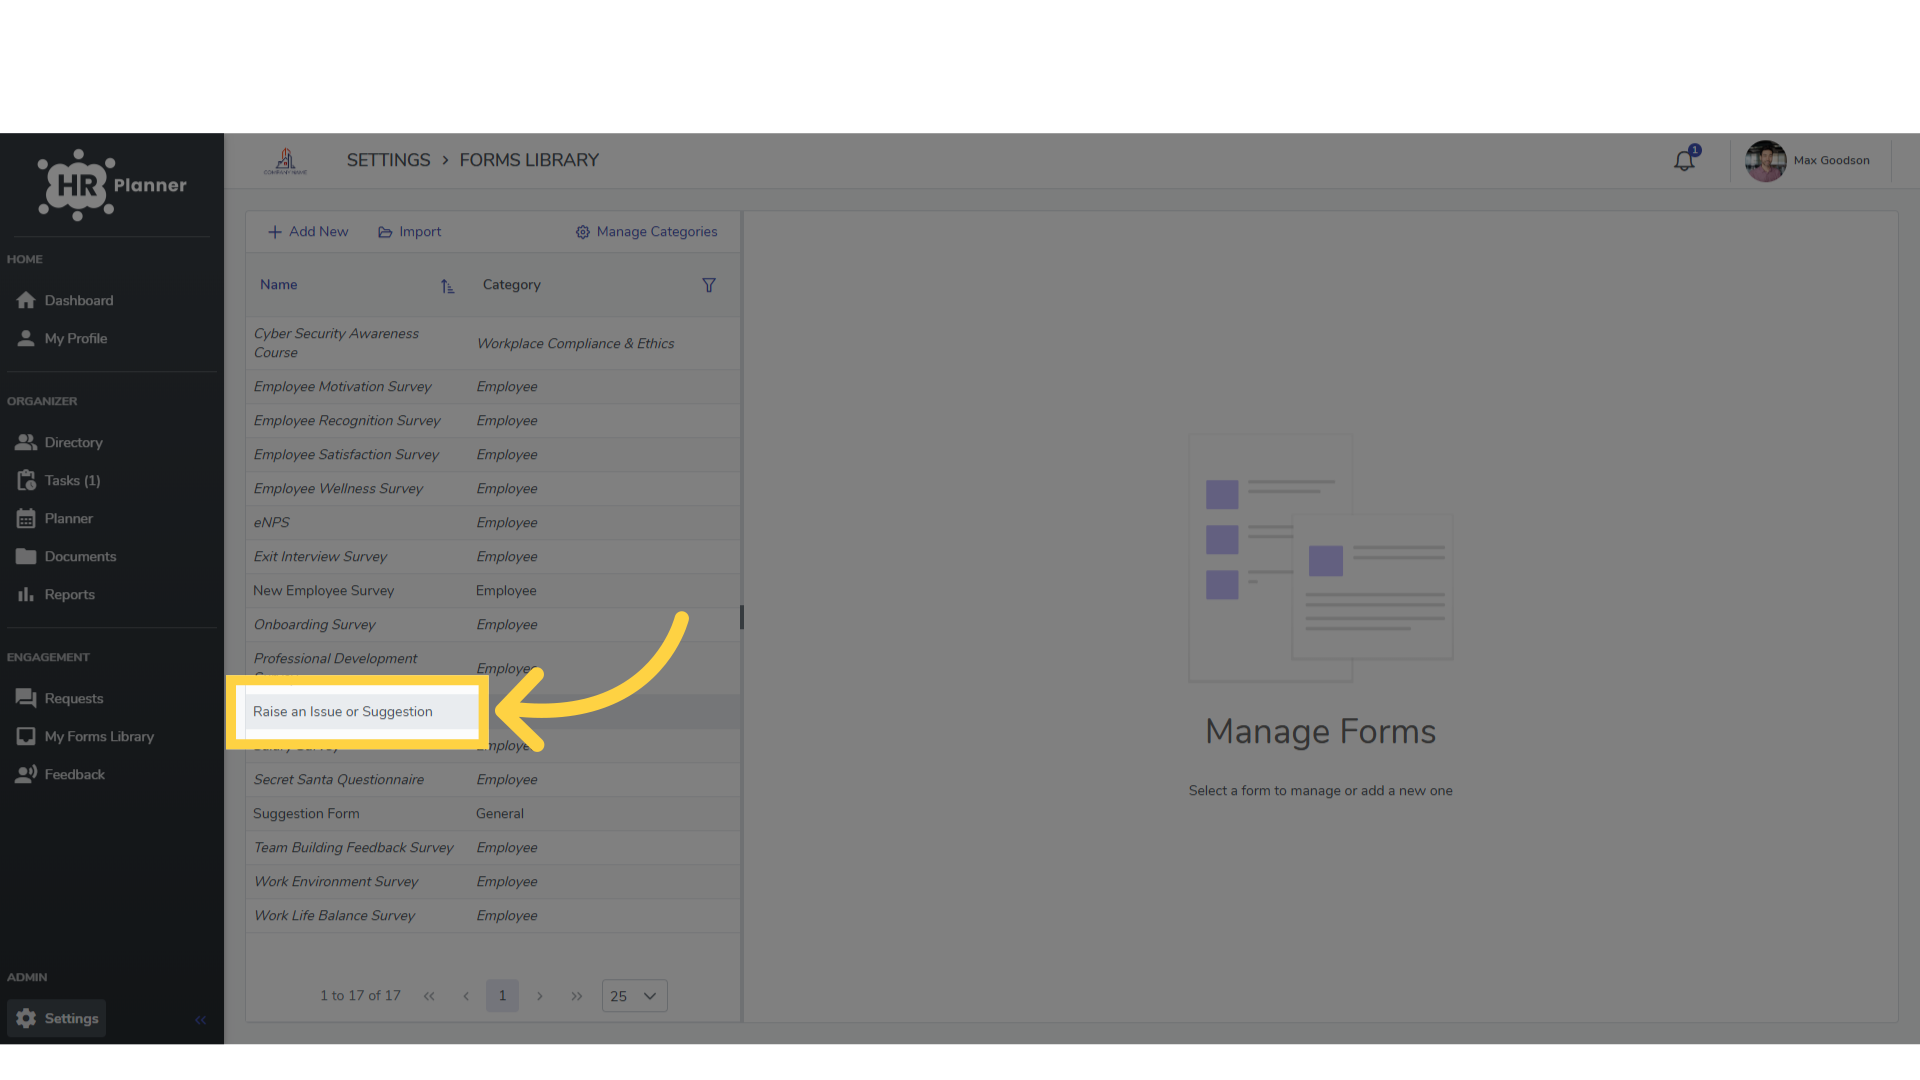Viewport: 1920px width, 1080px height.
Task: Open the Category filter funnel icon
Action: [709, 285]
